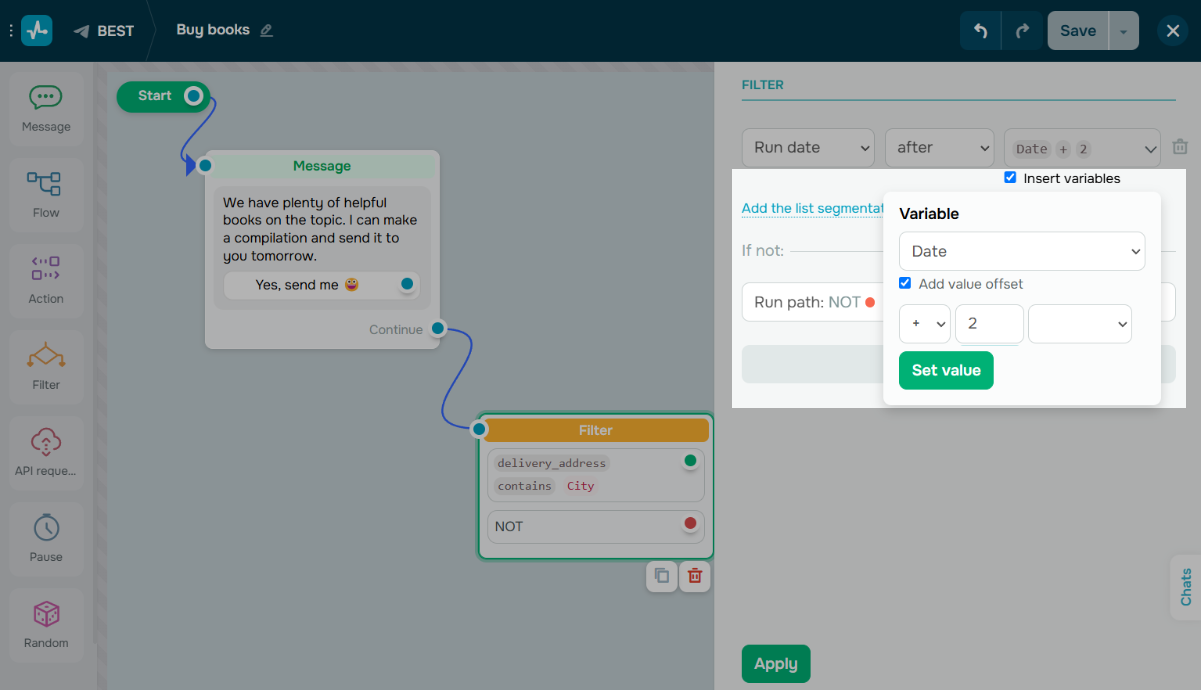Viewport: 1201px width, 690px height.
Task: Select the Pause block icon
Action: click(46, 538)
